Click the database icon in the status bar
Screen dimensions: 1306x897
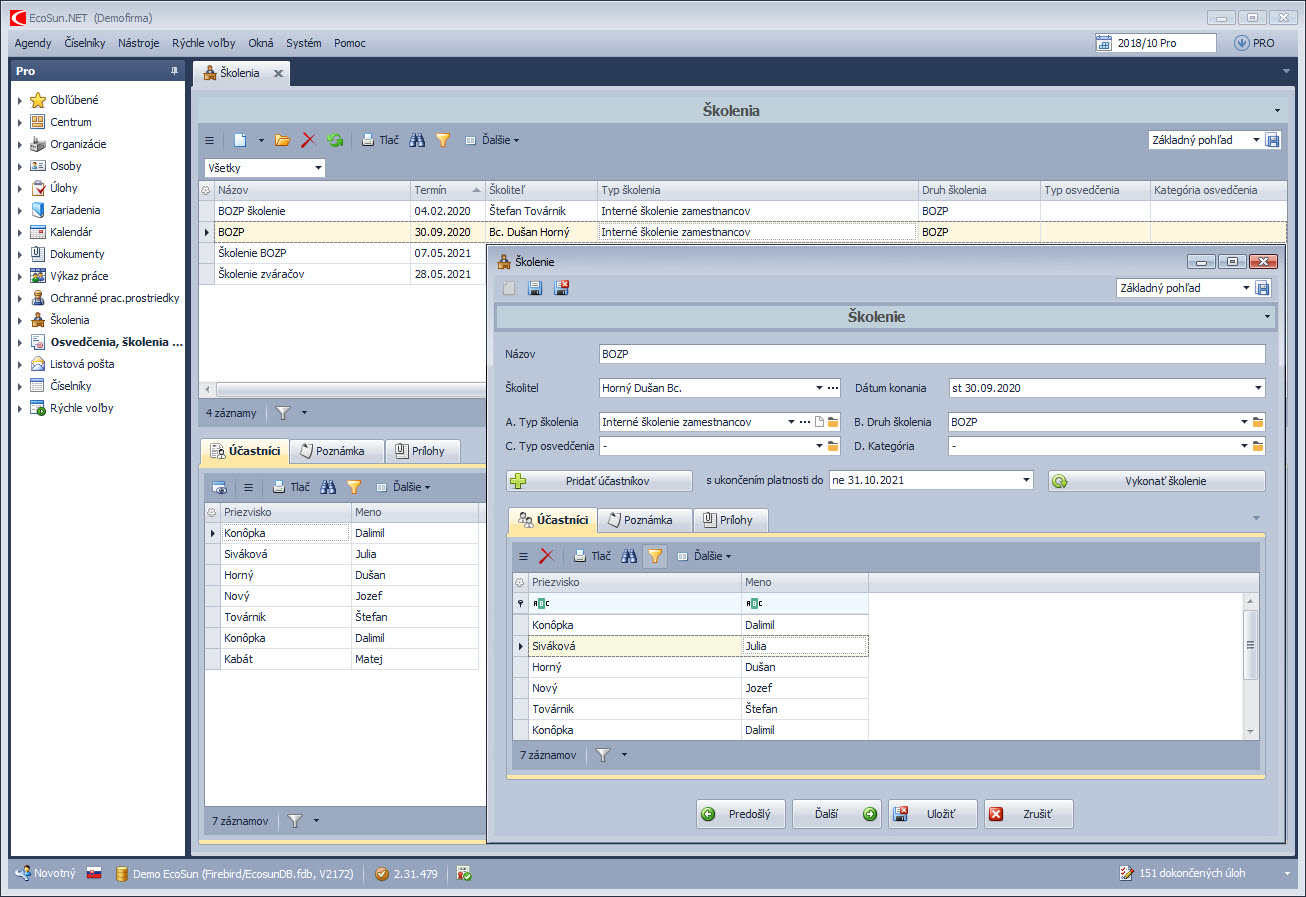[122, 873]
